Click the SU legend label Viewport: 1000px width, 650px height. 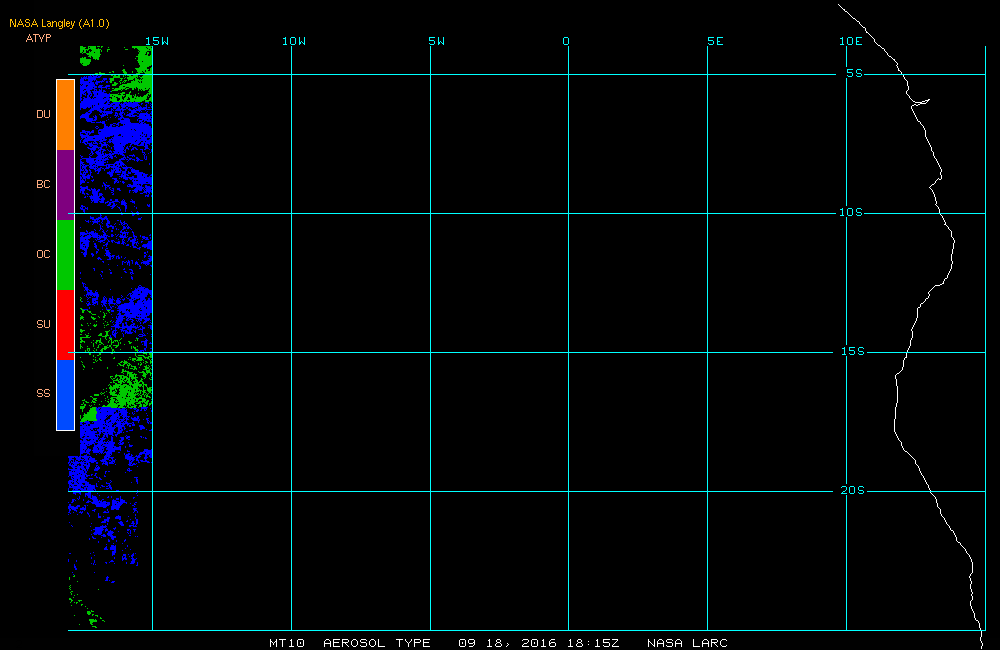point(43,324)
